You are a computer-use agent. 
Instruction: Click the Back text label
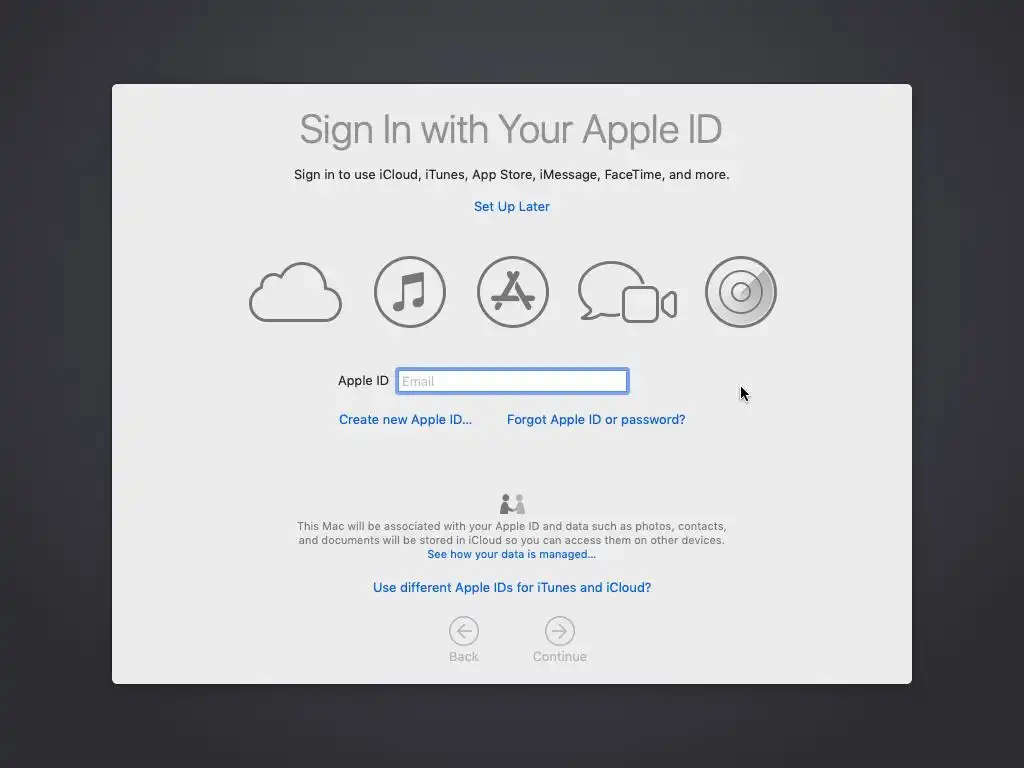(x=464, y=656)
